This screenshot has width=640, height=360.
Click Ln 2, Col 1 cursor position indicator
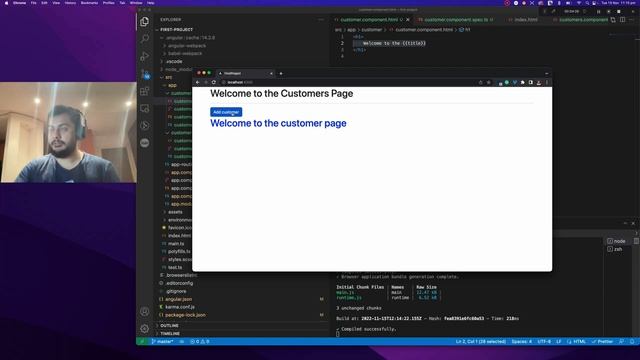click(x=480, y=342)
